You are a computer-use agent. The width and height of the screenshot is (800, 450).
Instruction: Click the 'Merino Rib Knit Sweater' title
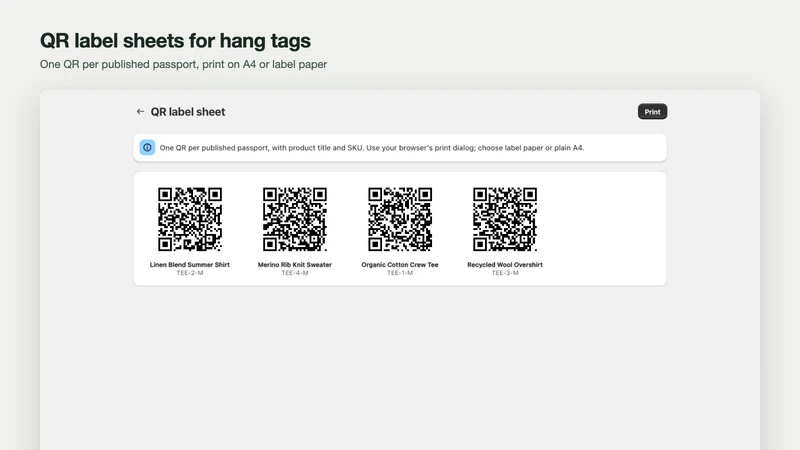(295, 264)
